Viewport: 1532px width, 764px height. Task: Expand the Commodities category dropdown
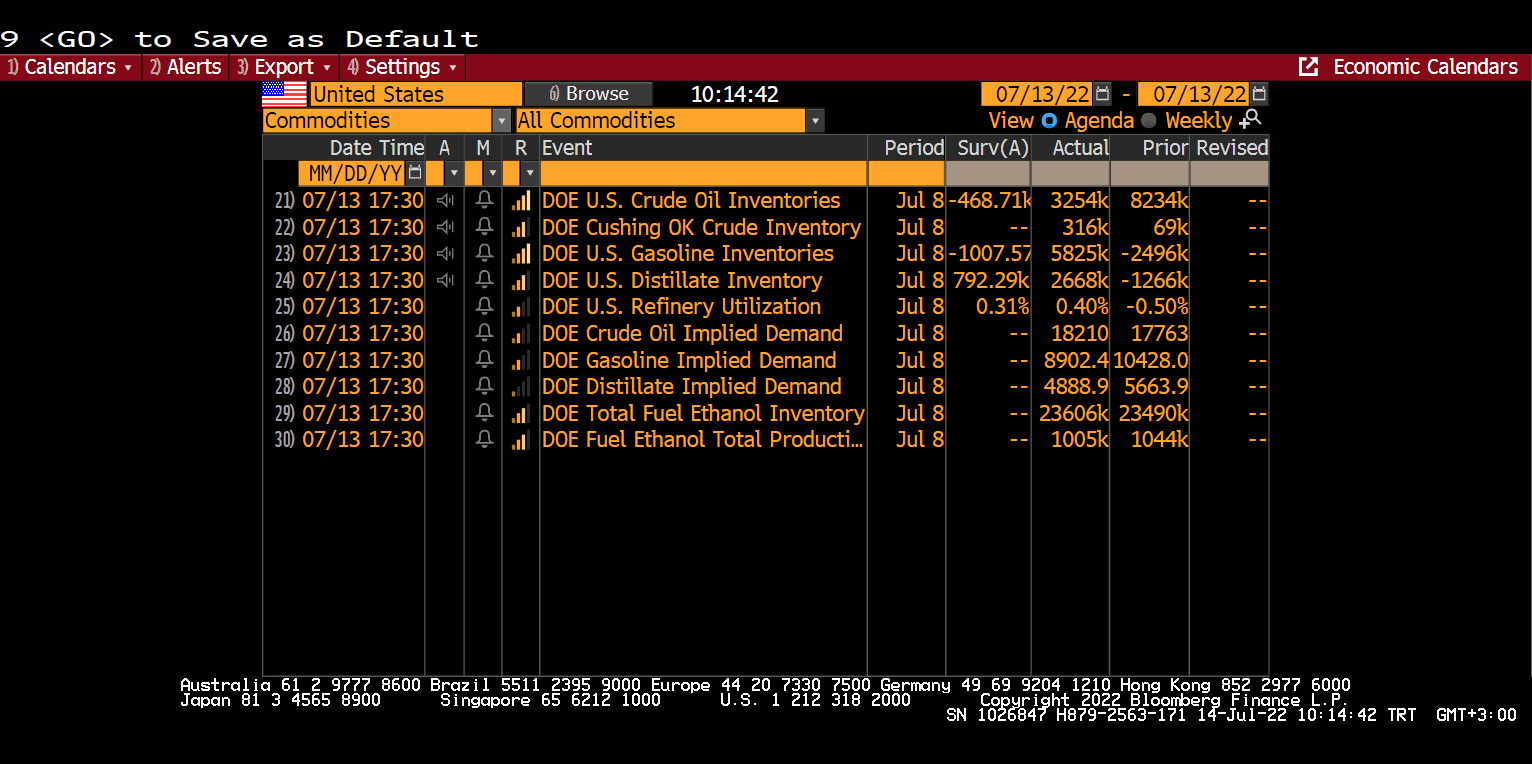(x=502, y=120)
